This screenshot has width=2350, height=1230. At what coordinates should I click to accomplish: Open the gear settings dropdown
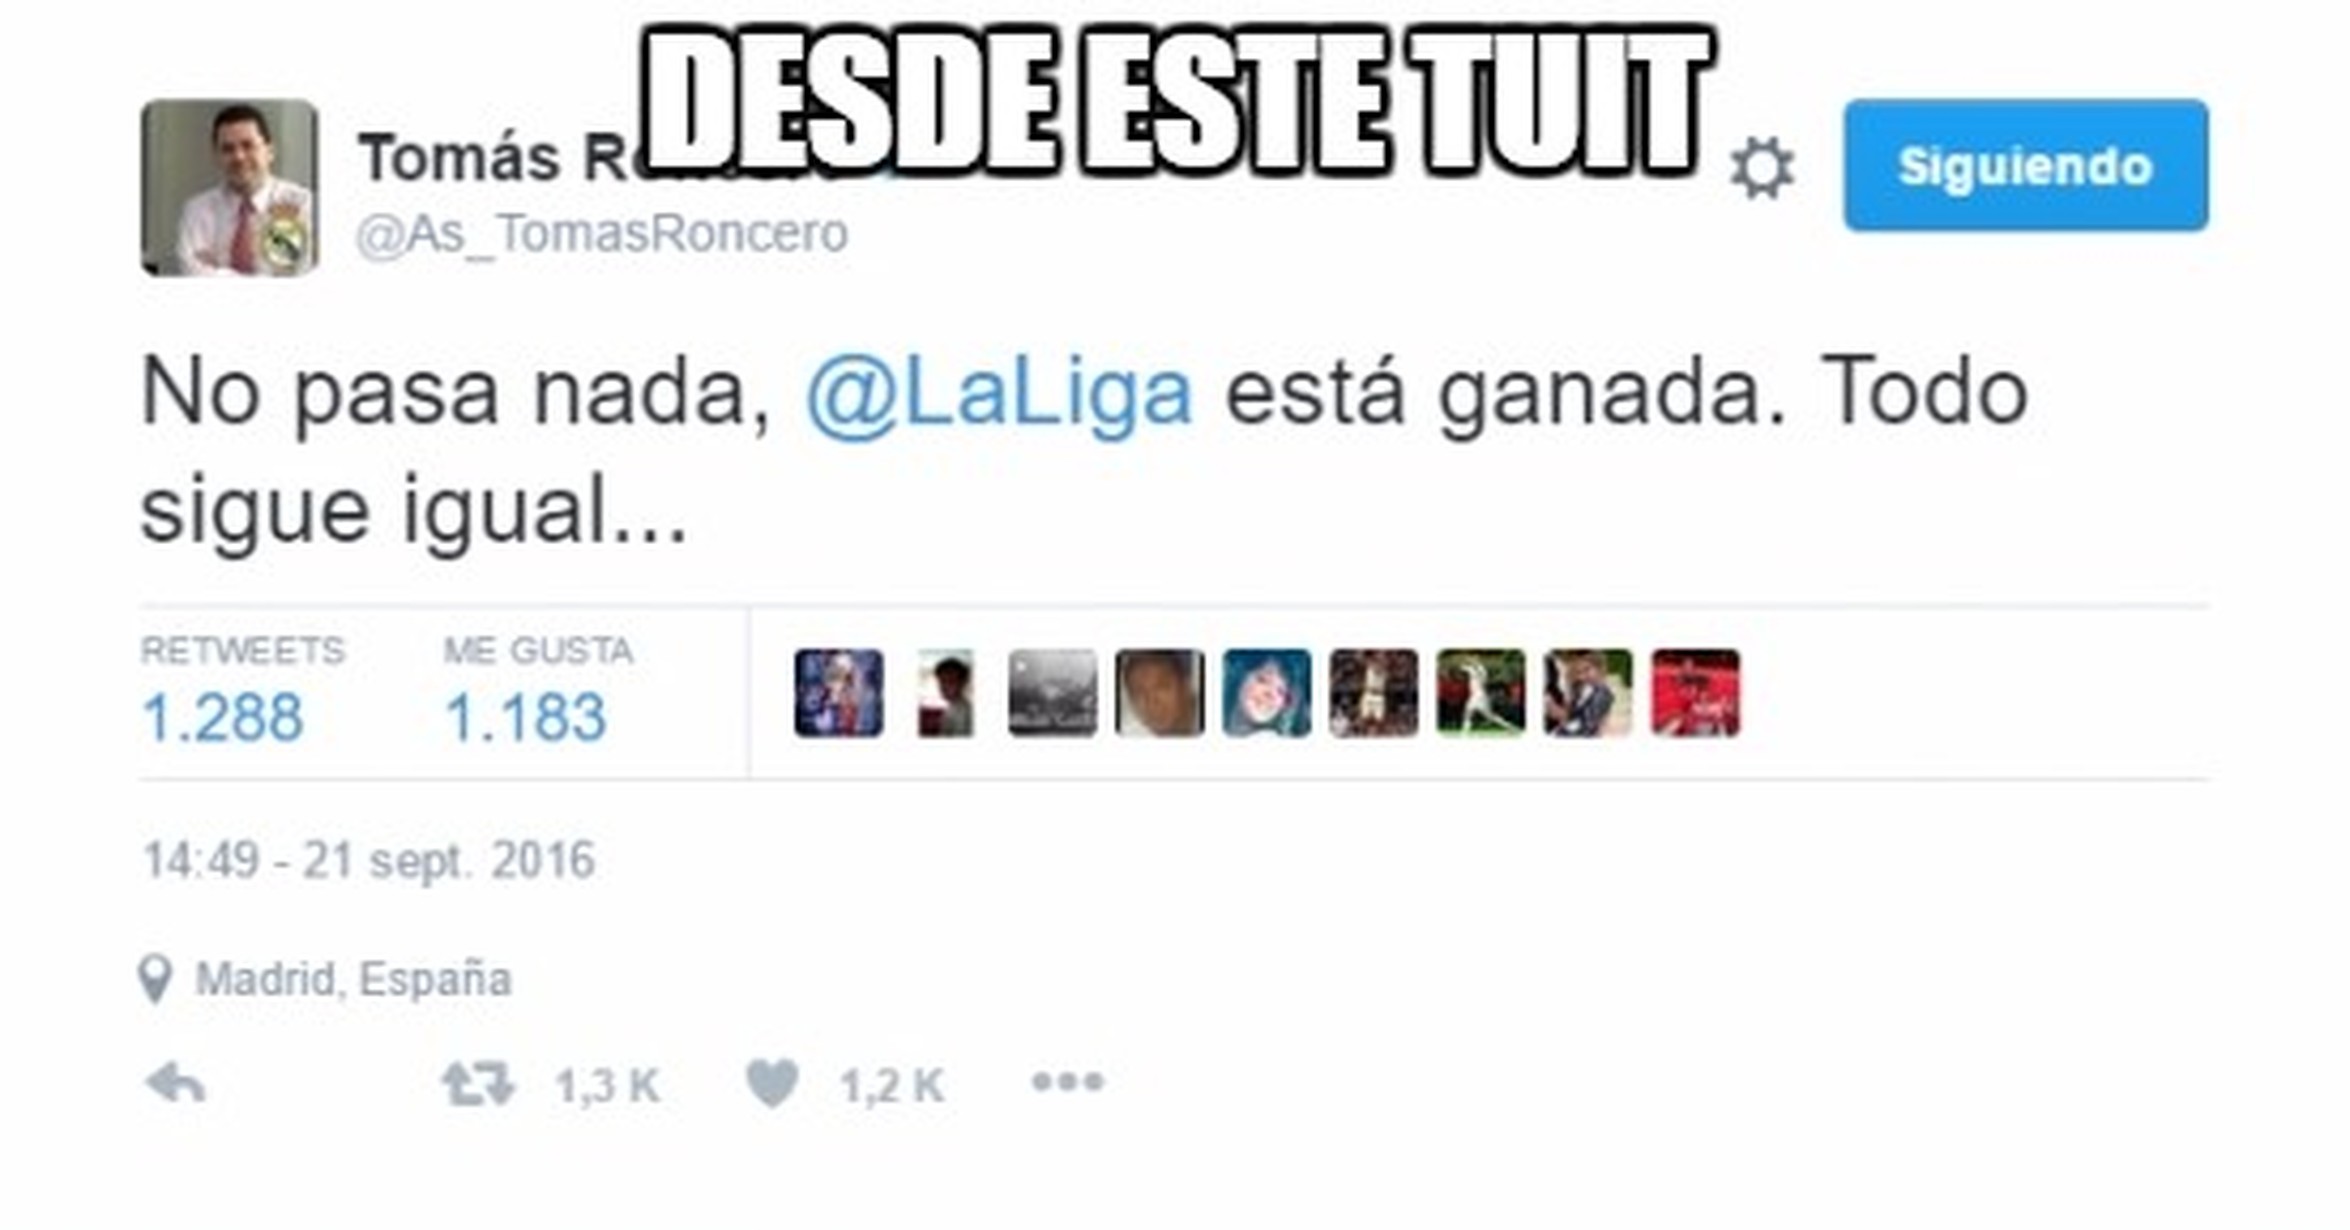pyautogui.click(x=1762, y=167)
